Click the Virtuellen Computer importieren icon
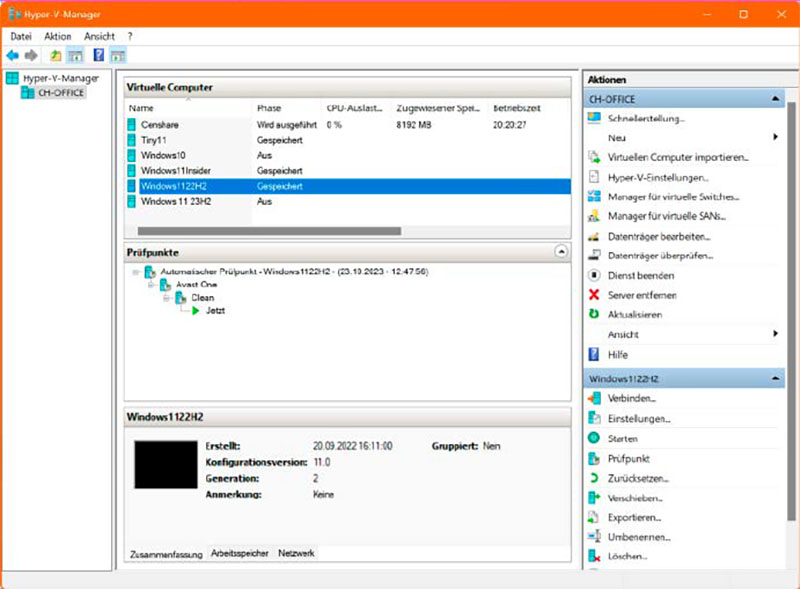Viewport: 800px width, 589px height. (x=594, y=157)
